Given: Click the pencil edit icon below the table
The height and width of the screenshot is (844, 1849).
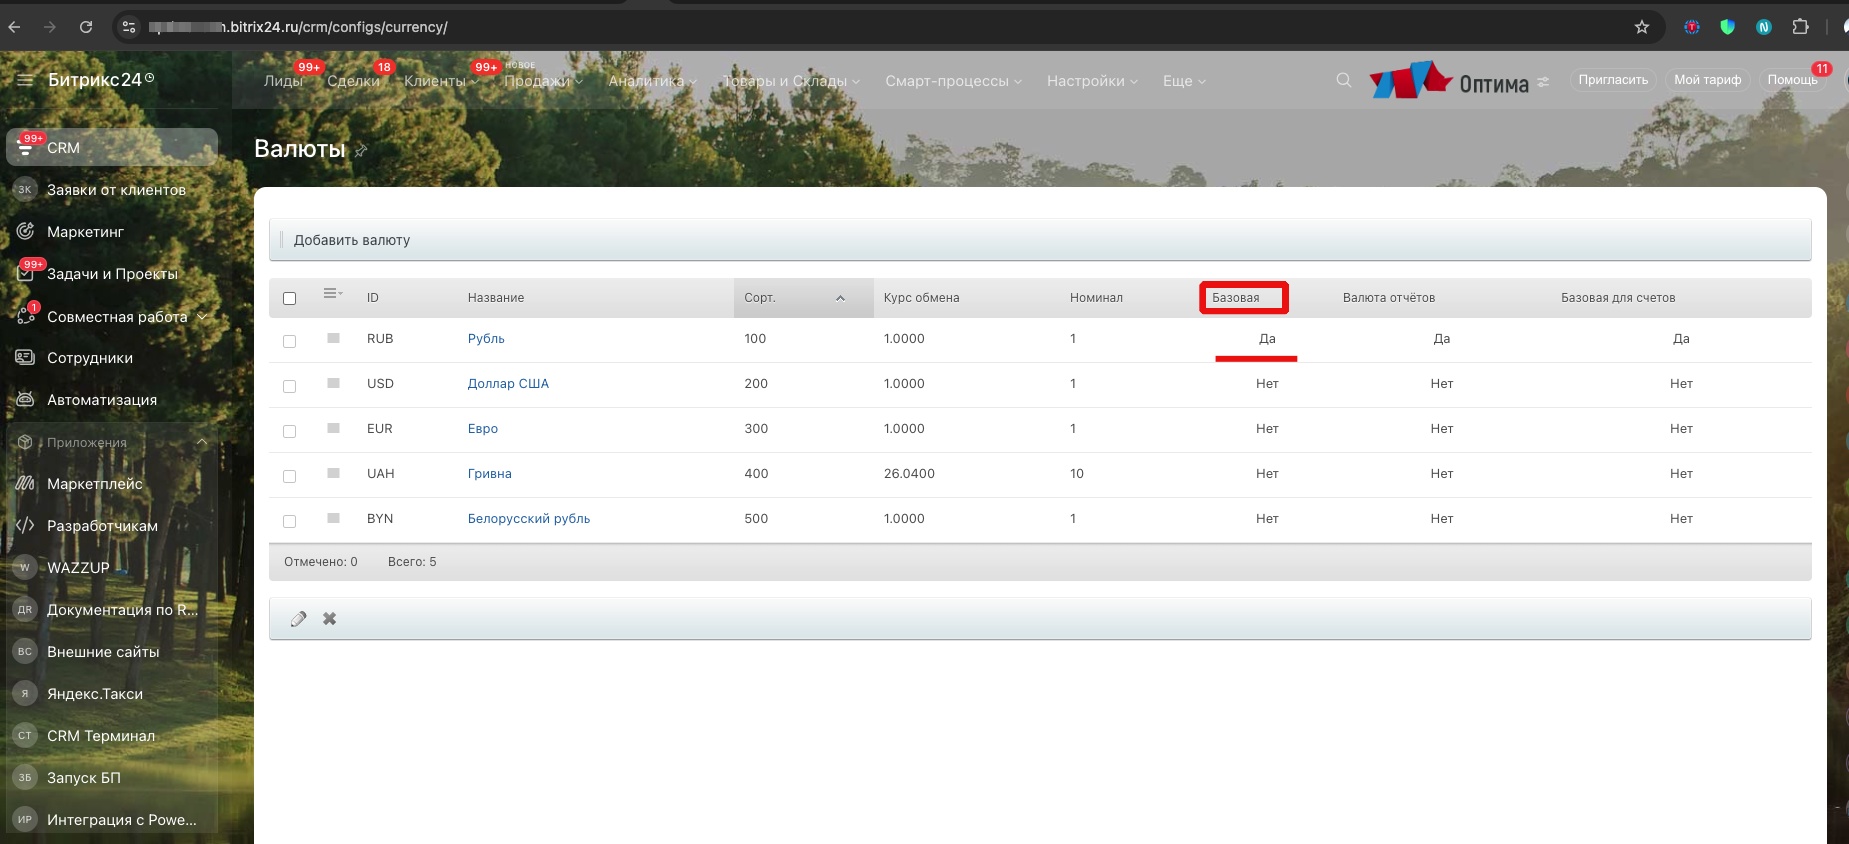Looking at the screenshot, I should pyautogui.click(x=298, y=619).
